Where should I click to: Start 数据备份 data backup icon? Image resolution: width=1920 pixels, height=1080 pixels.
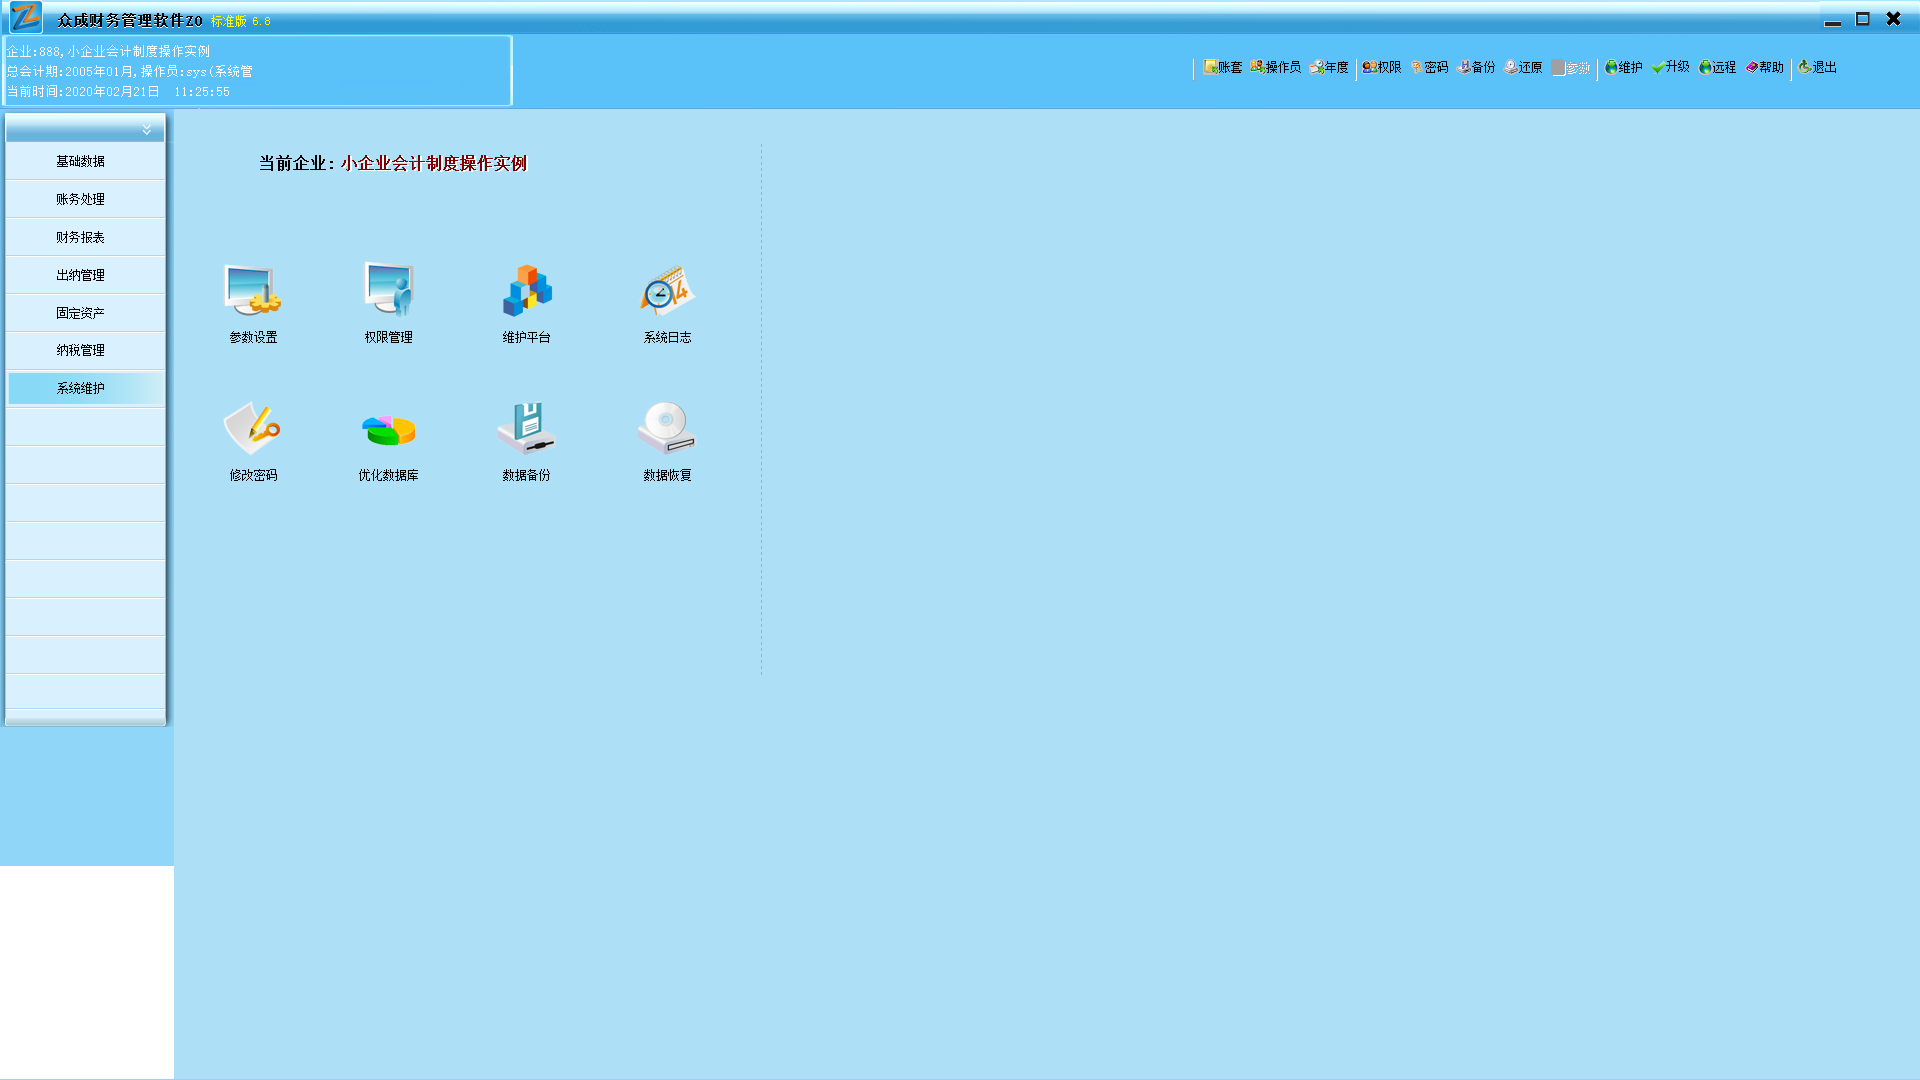point(526,442)
